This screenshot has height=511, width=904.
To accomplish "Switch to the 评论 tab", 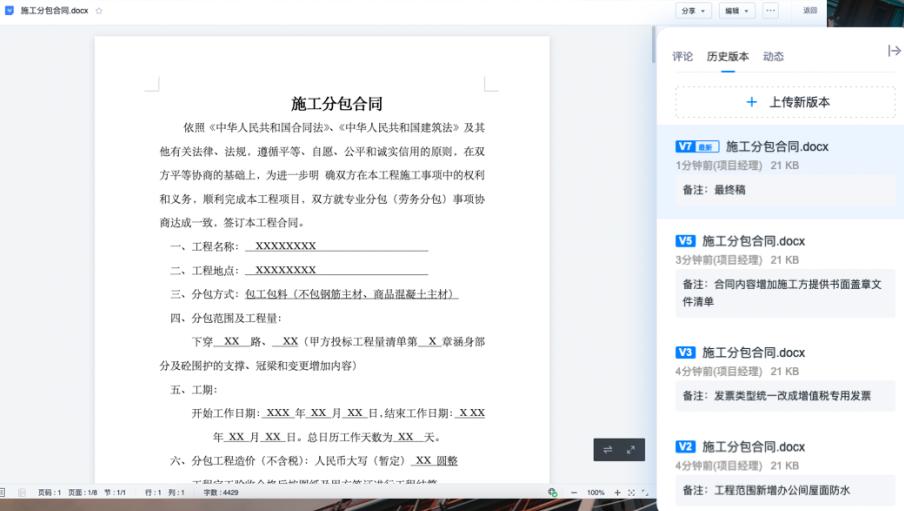I will [682, 57].
